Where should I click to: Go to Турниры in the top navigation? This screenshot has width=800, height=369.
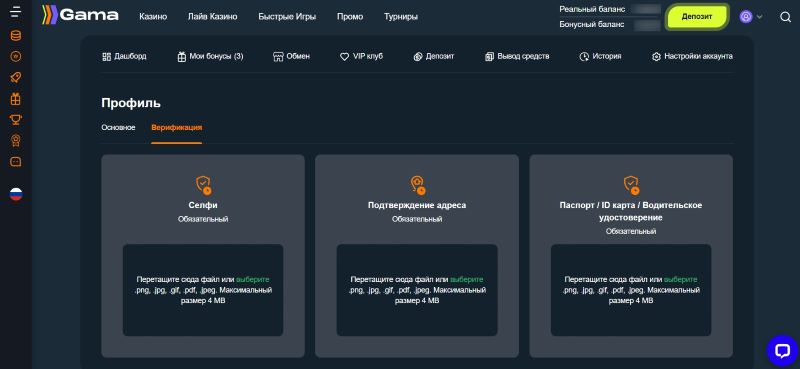pos(401,17)
